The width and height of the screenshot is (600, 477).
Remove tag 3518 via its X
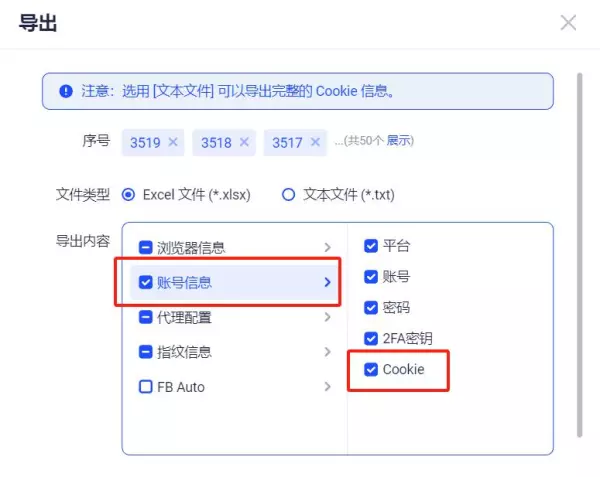[x=244, y=142]
